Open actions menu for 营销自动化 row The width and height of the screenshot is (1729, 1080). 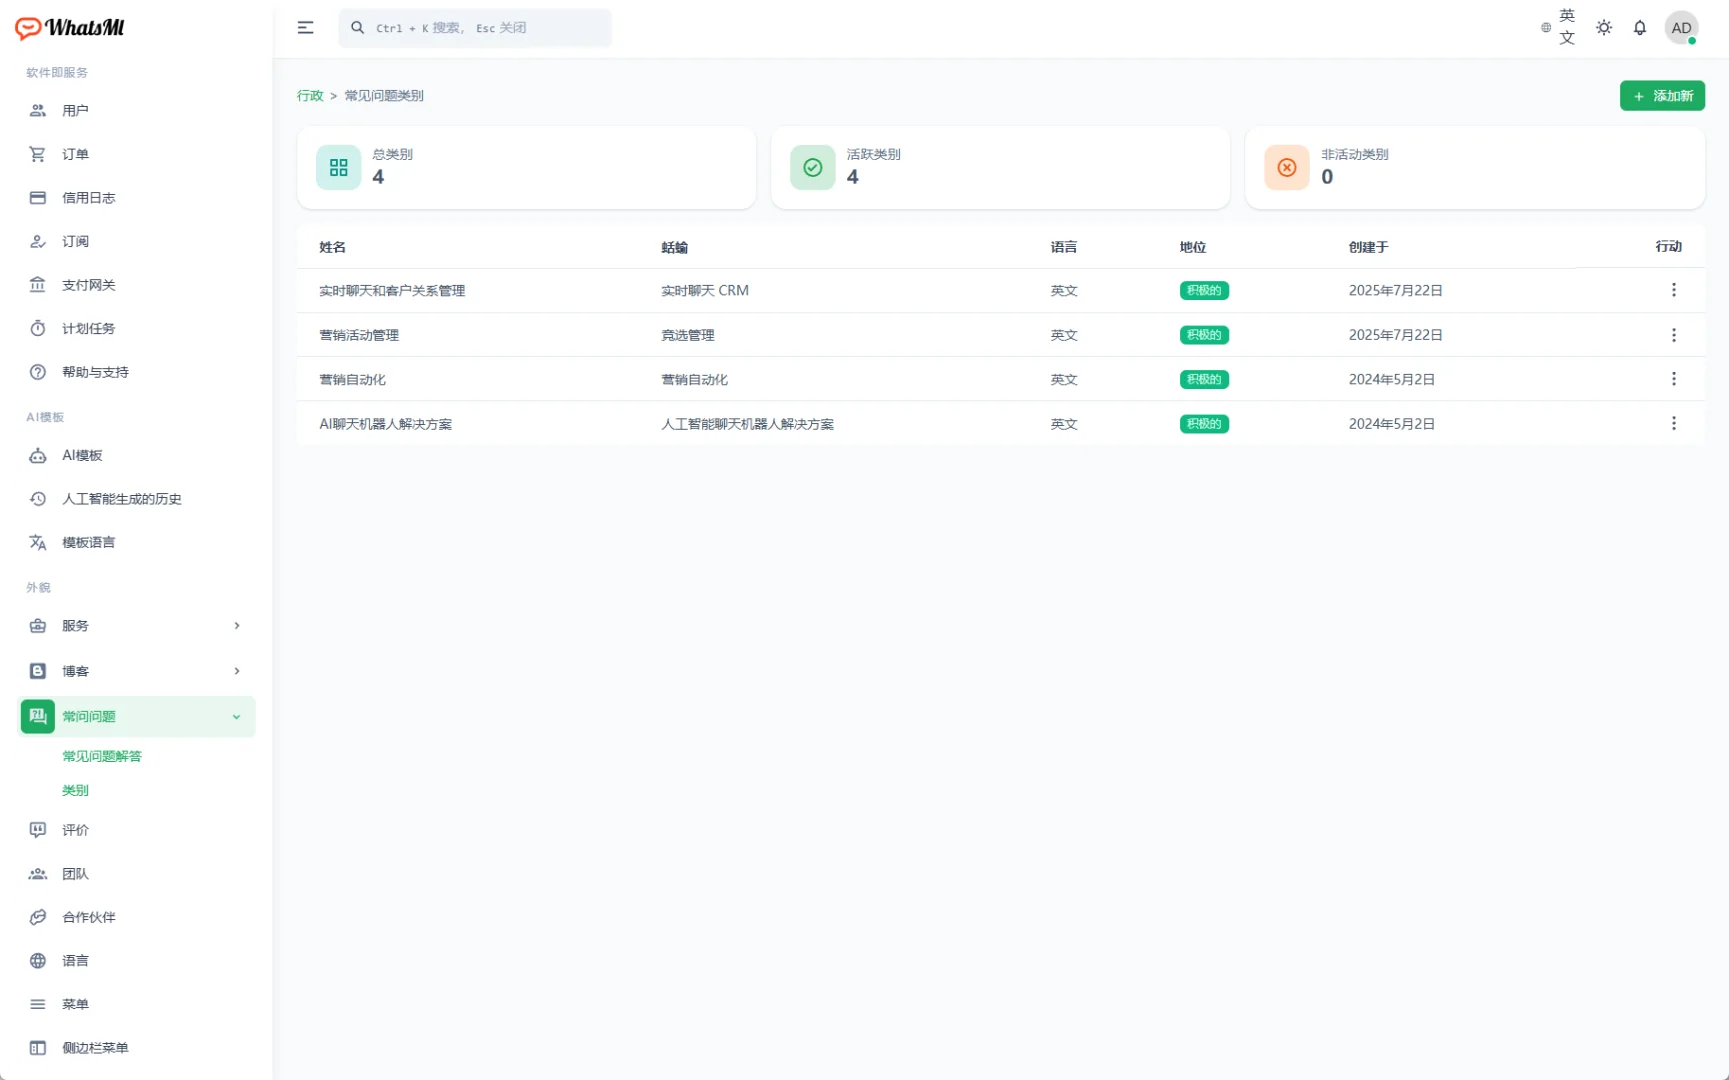1674,379
